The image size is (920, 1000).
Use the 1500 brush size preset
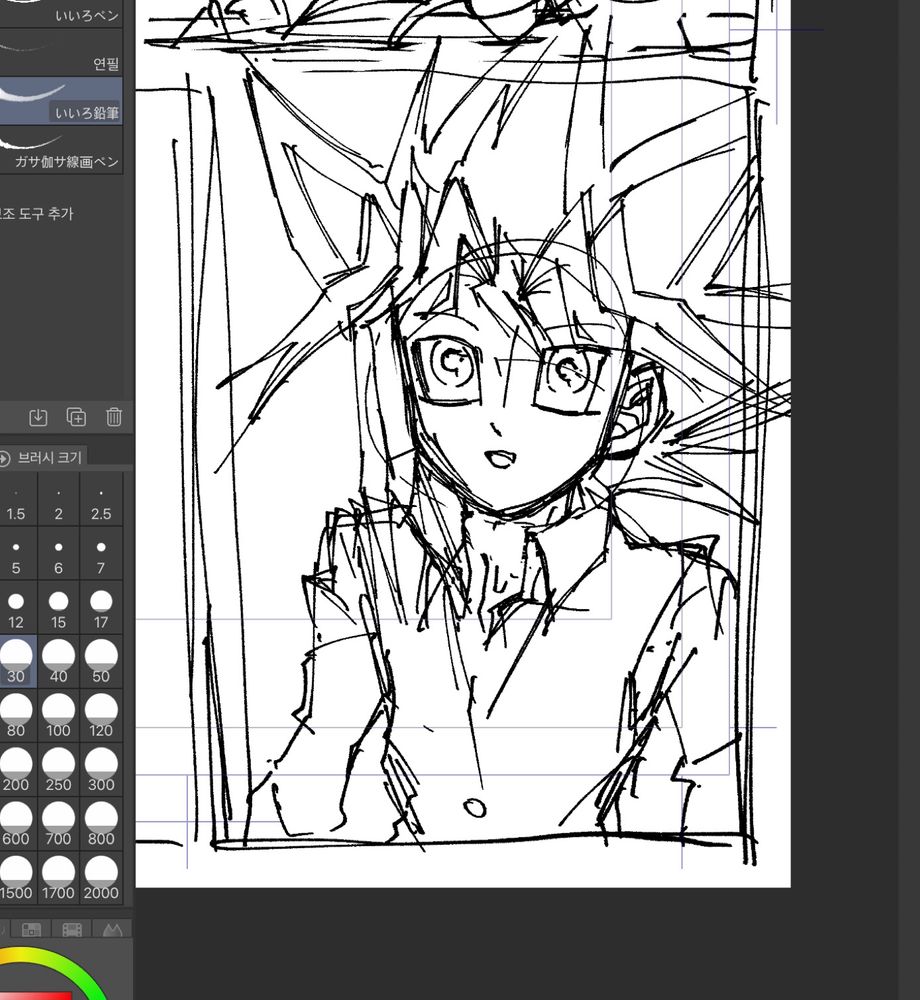[16, 879]
